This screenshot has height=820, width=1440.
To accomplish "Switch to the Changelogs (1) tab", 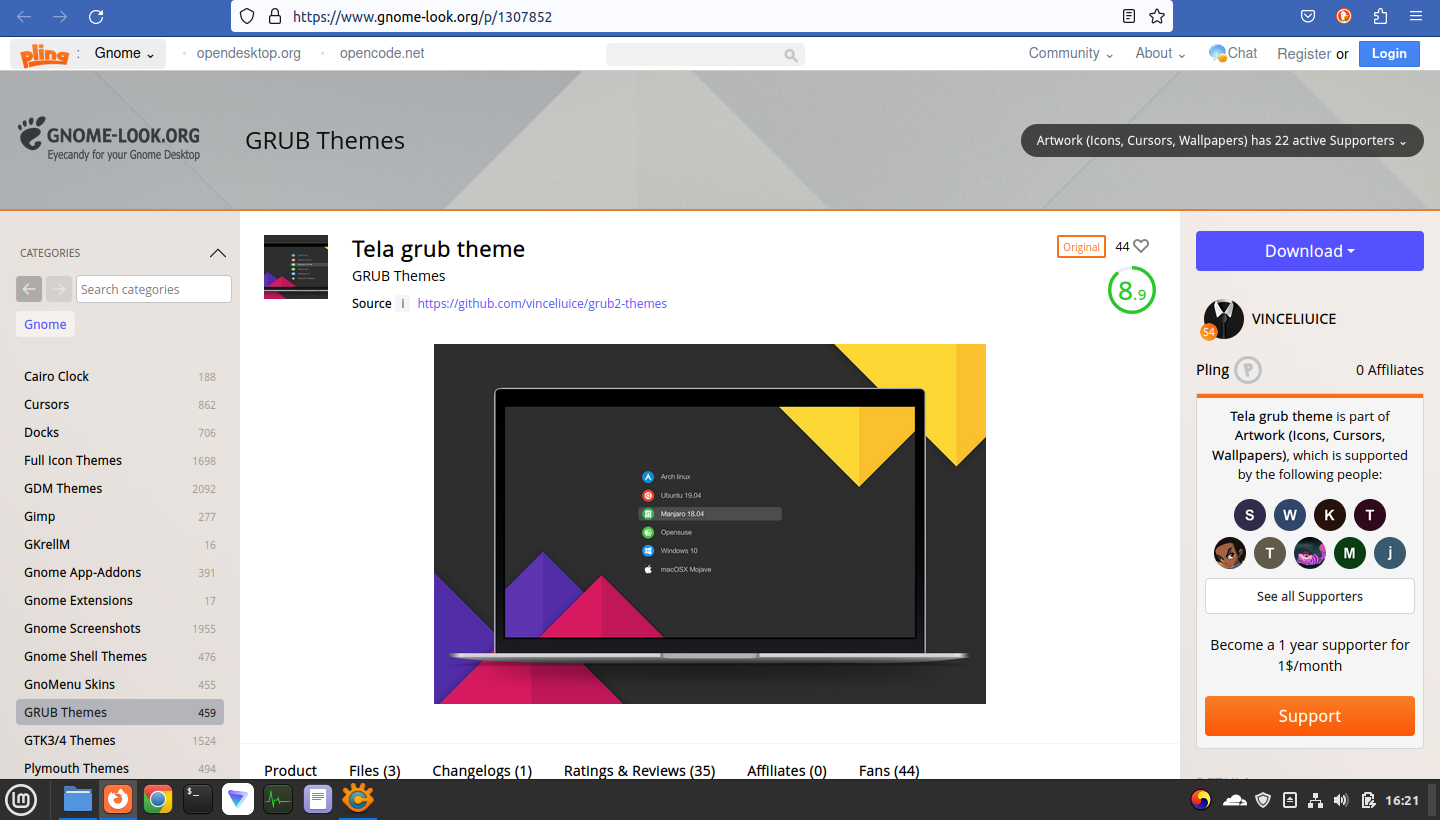I will click(x=482, y=770).
